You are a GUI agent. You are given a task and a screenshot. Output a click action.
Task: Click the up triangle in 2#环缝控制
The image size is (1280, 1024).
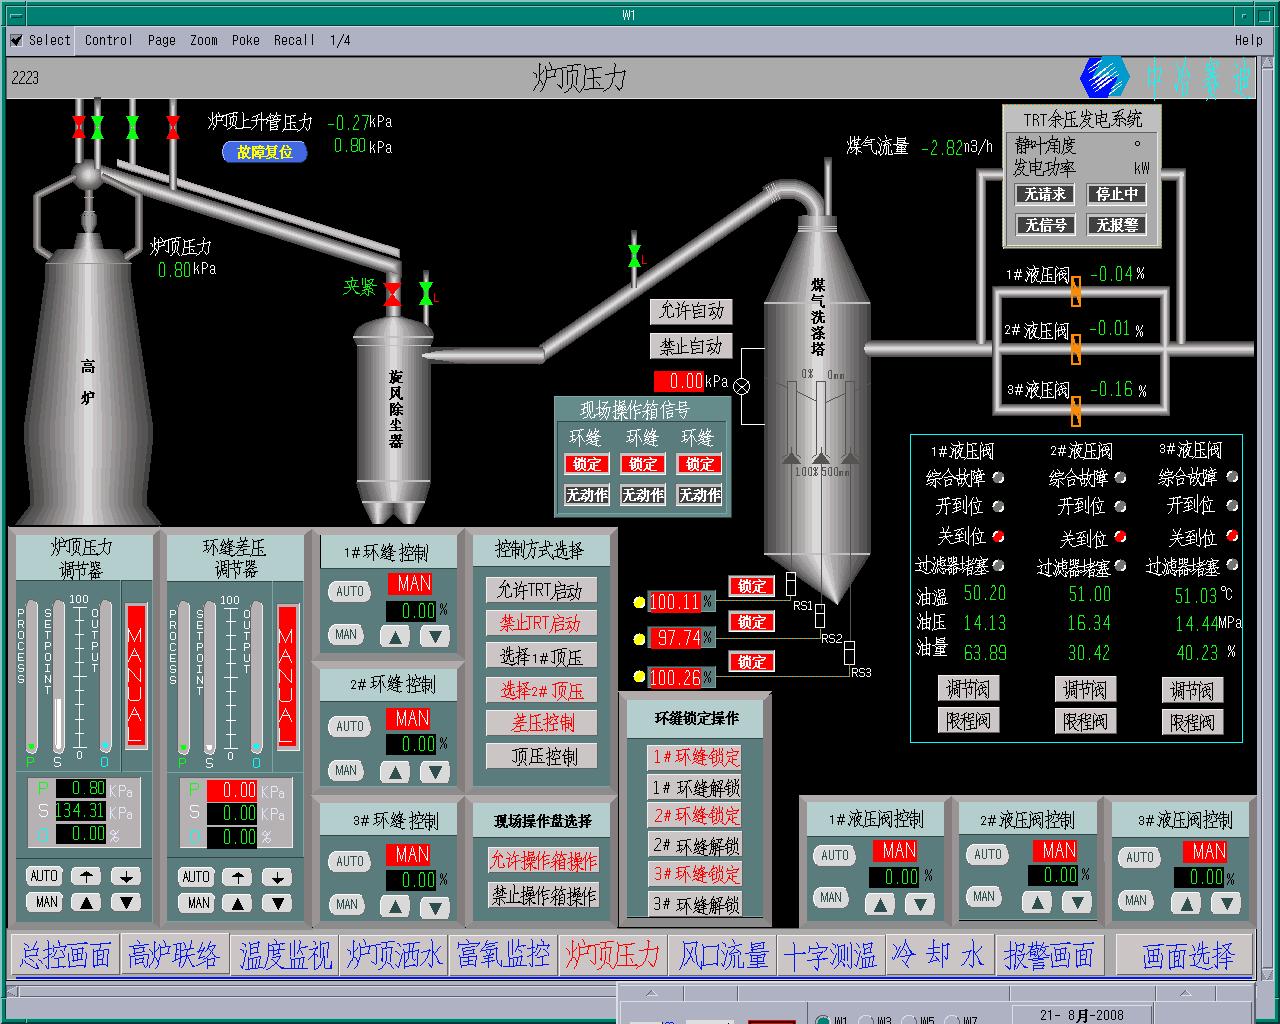[x=396, y=772]
